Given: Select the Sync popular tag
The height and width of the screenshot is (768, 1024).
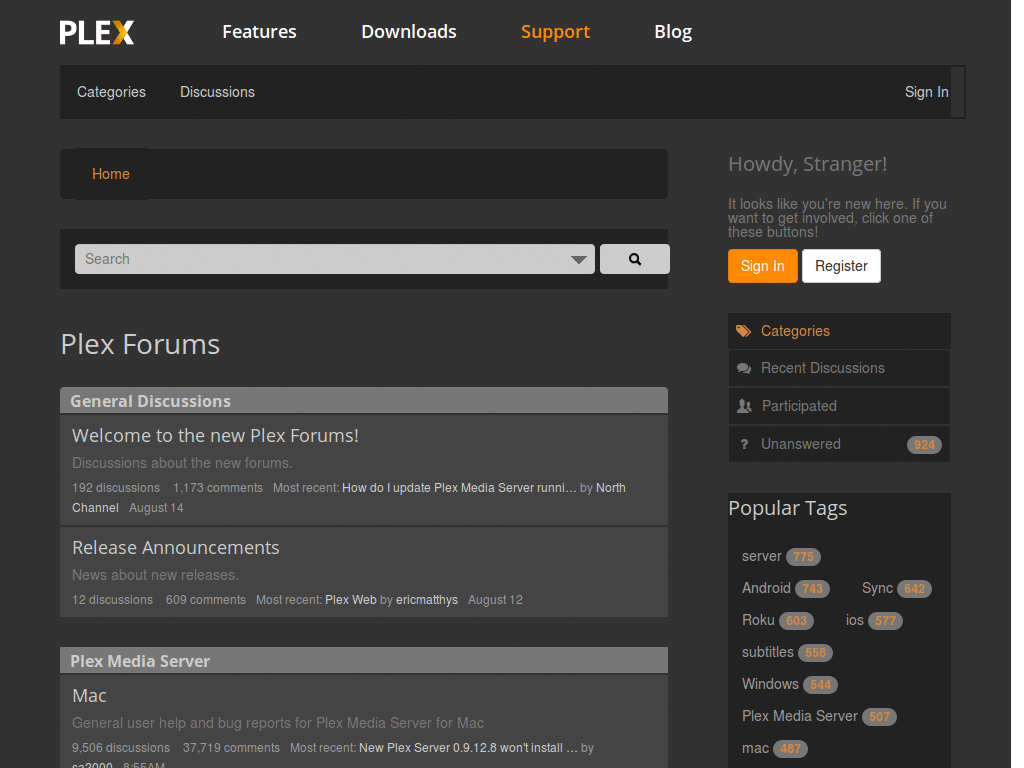Looking at the screenshot, I should coord(877,588).
